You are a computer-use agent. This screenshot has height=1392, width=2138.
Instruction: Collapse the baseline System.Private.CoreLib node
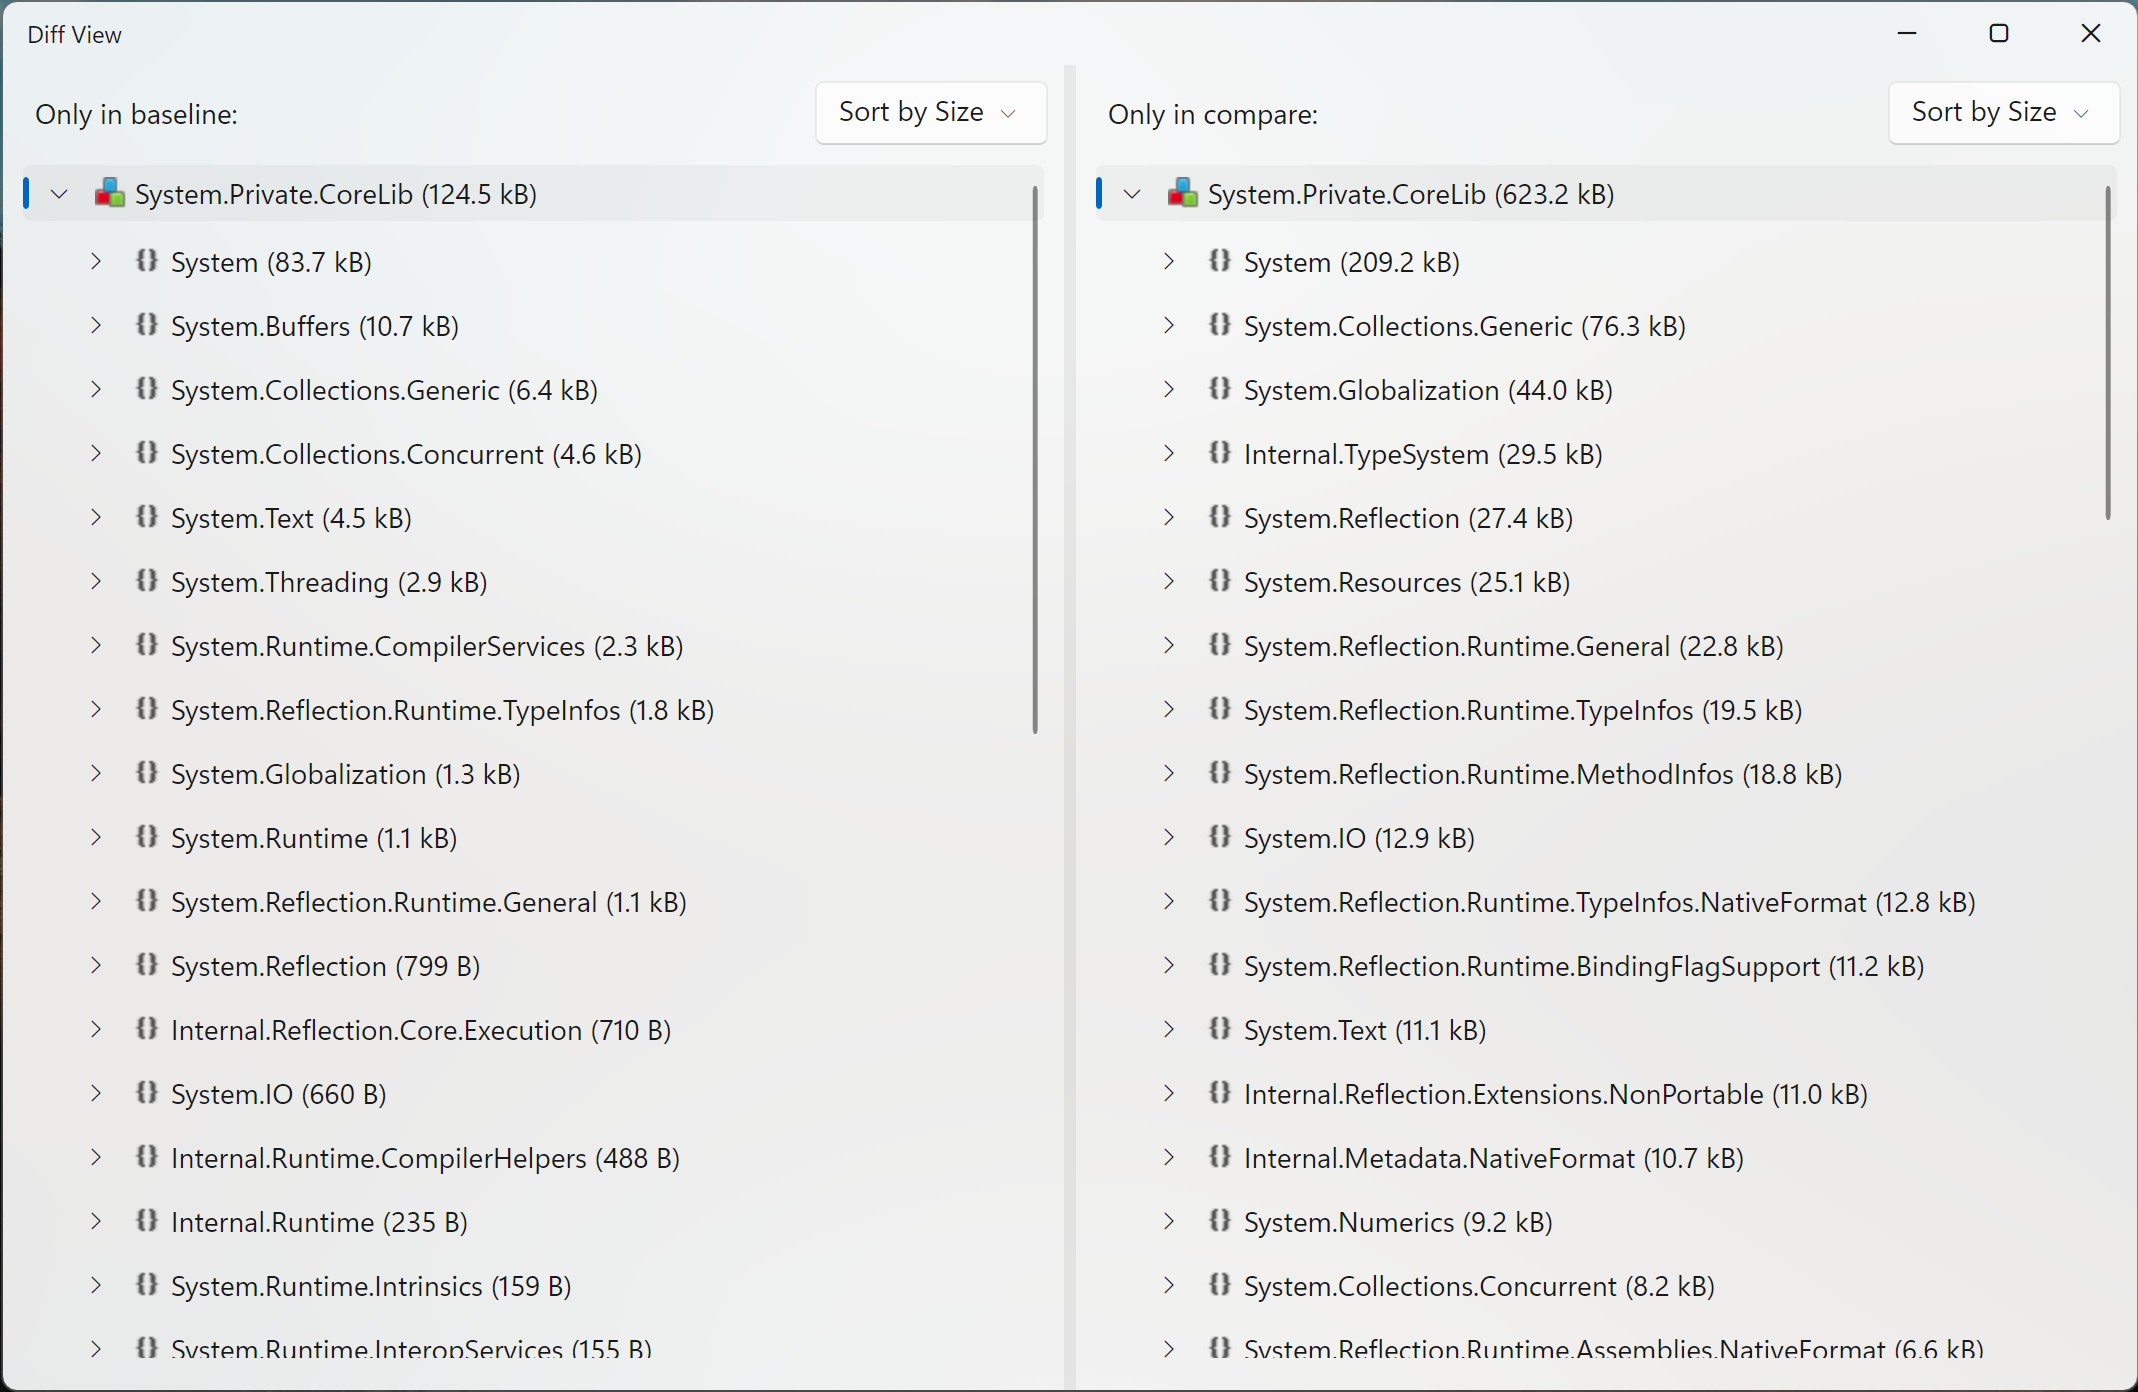pyautogui.click(x=60, y=194)
